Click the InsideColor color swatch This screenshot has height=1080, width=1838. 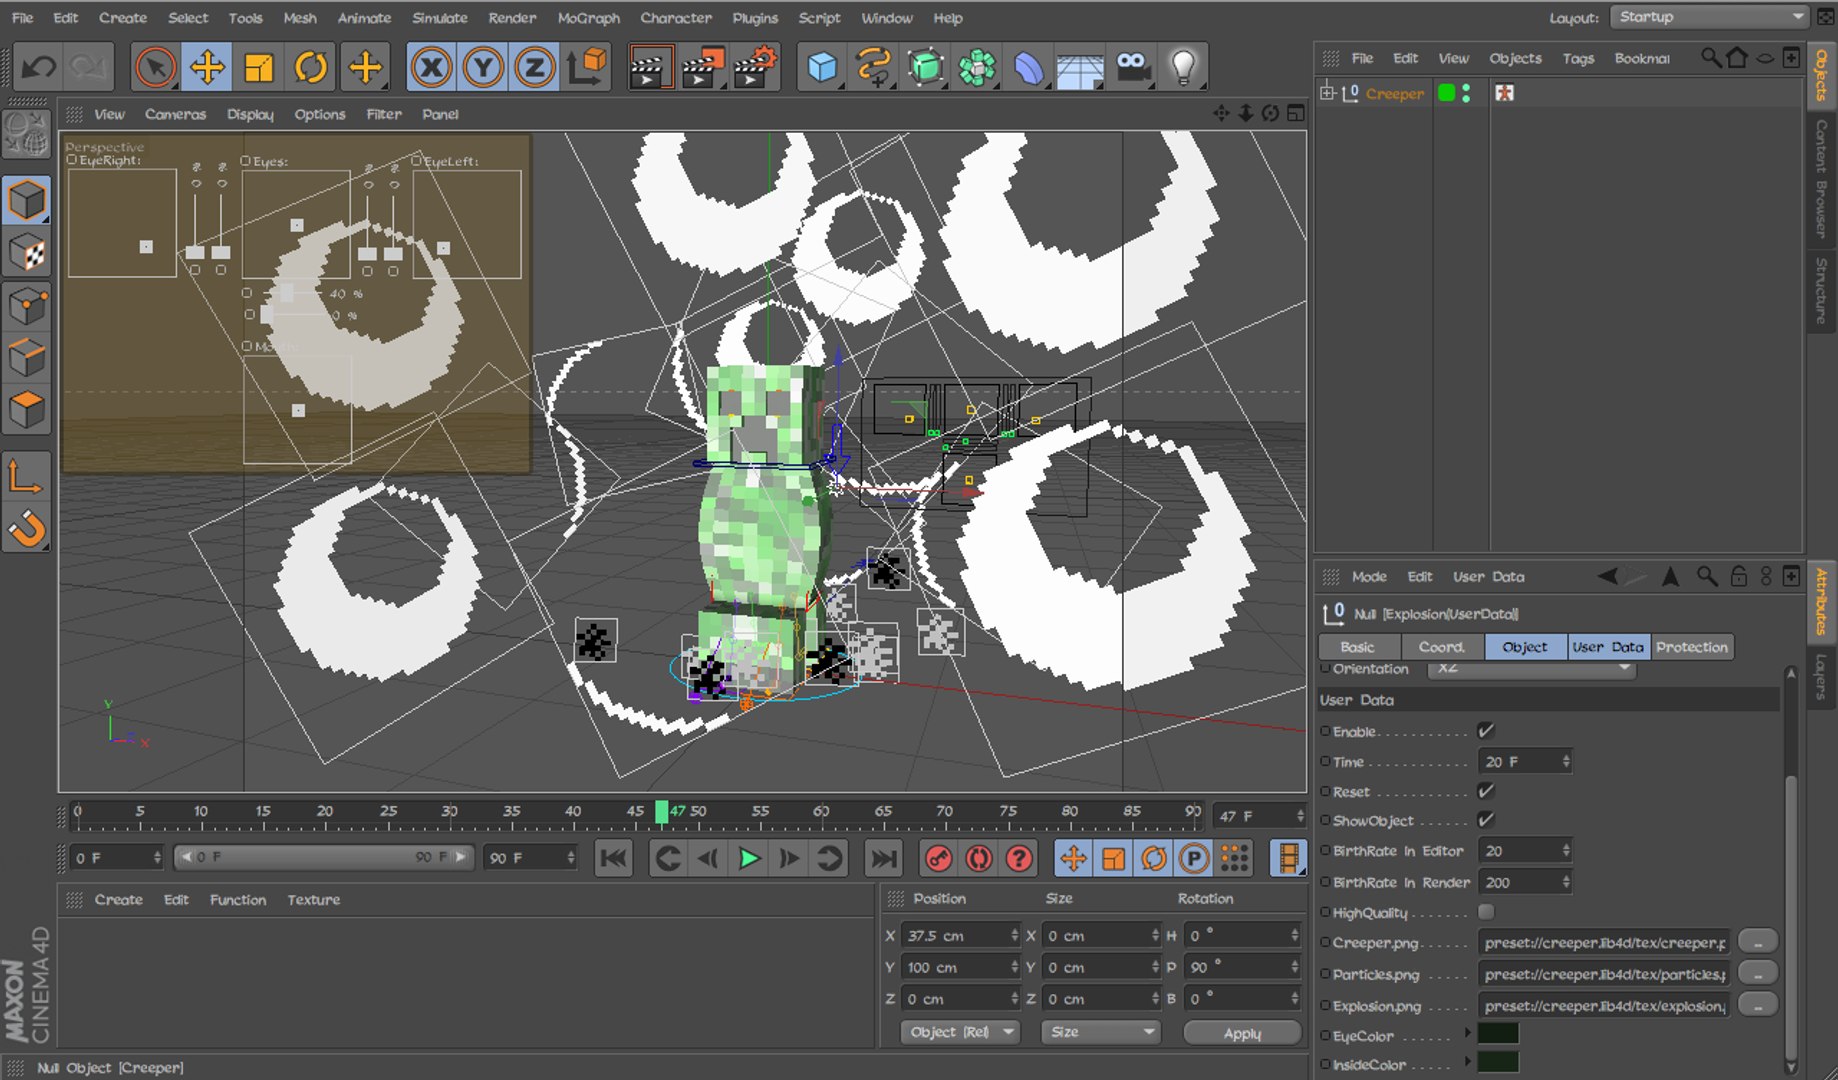coord(1498,1063)
